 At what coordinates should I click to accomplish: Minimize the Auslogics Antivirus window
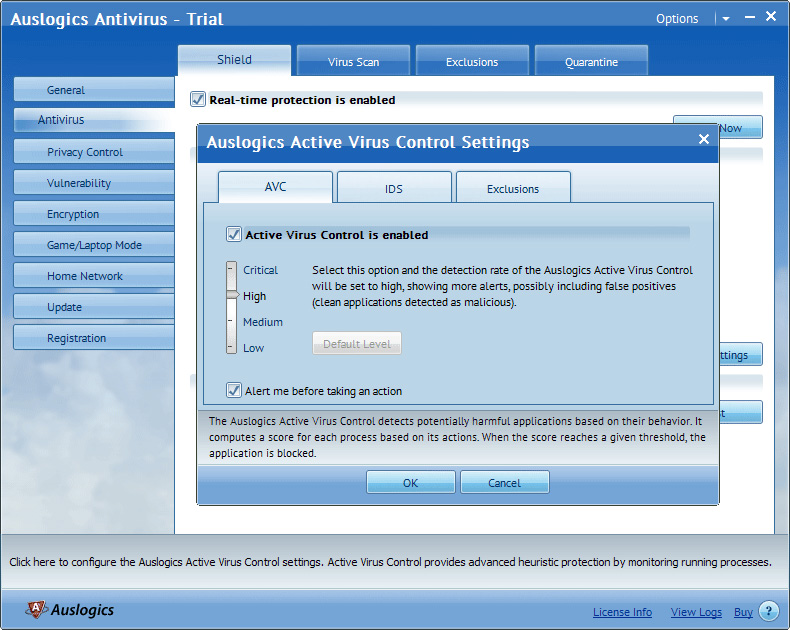pyautogui.click(x=750, y=17)
